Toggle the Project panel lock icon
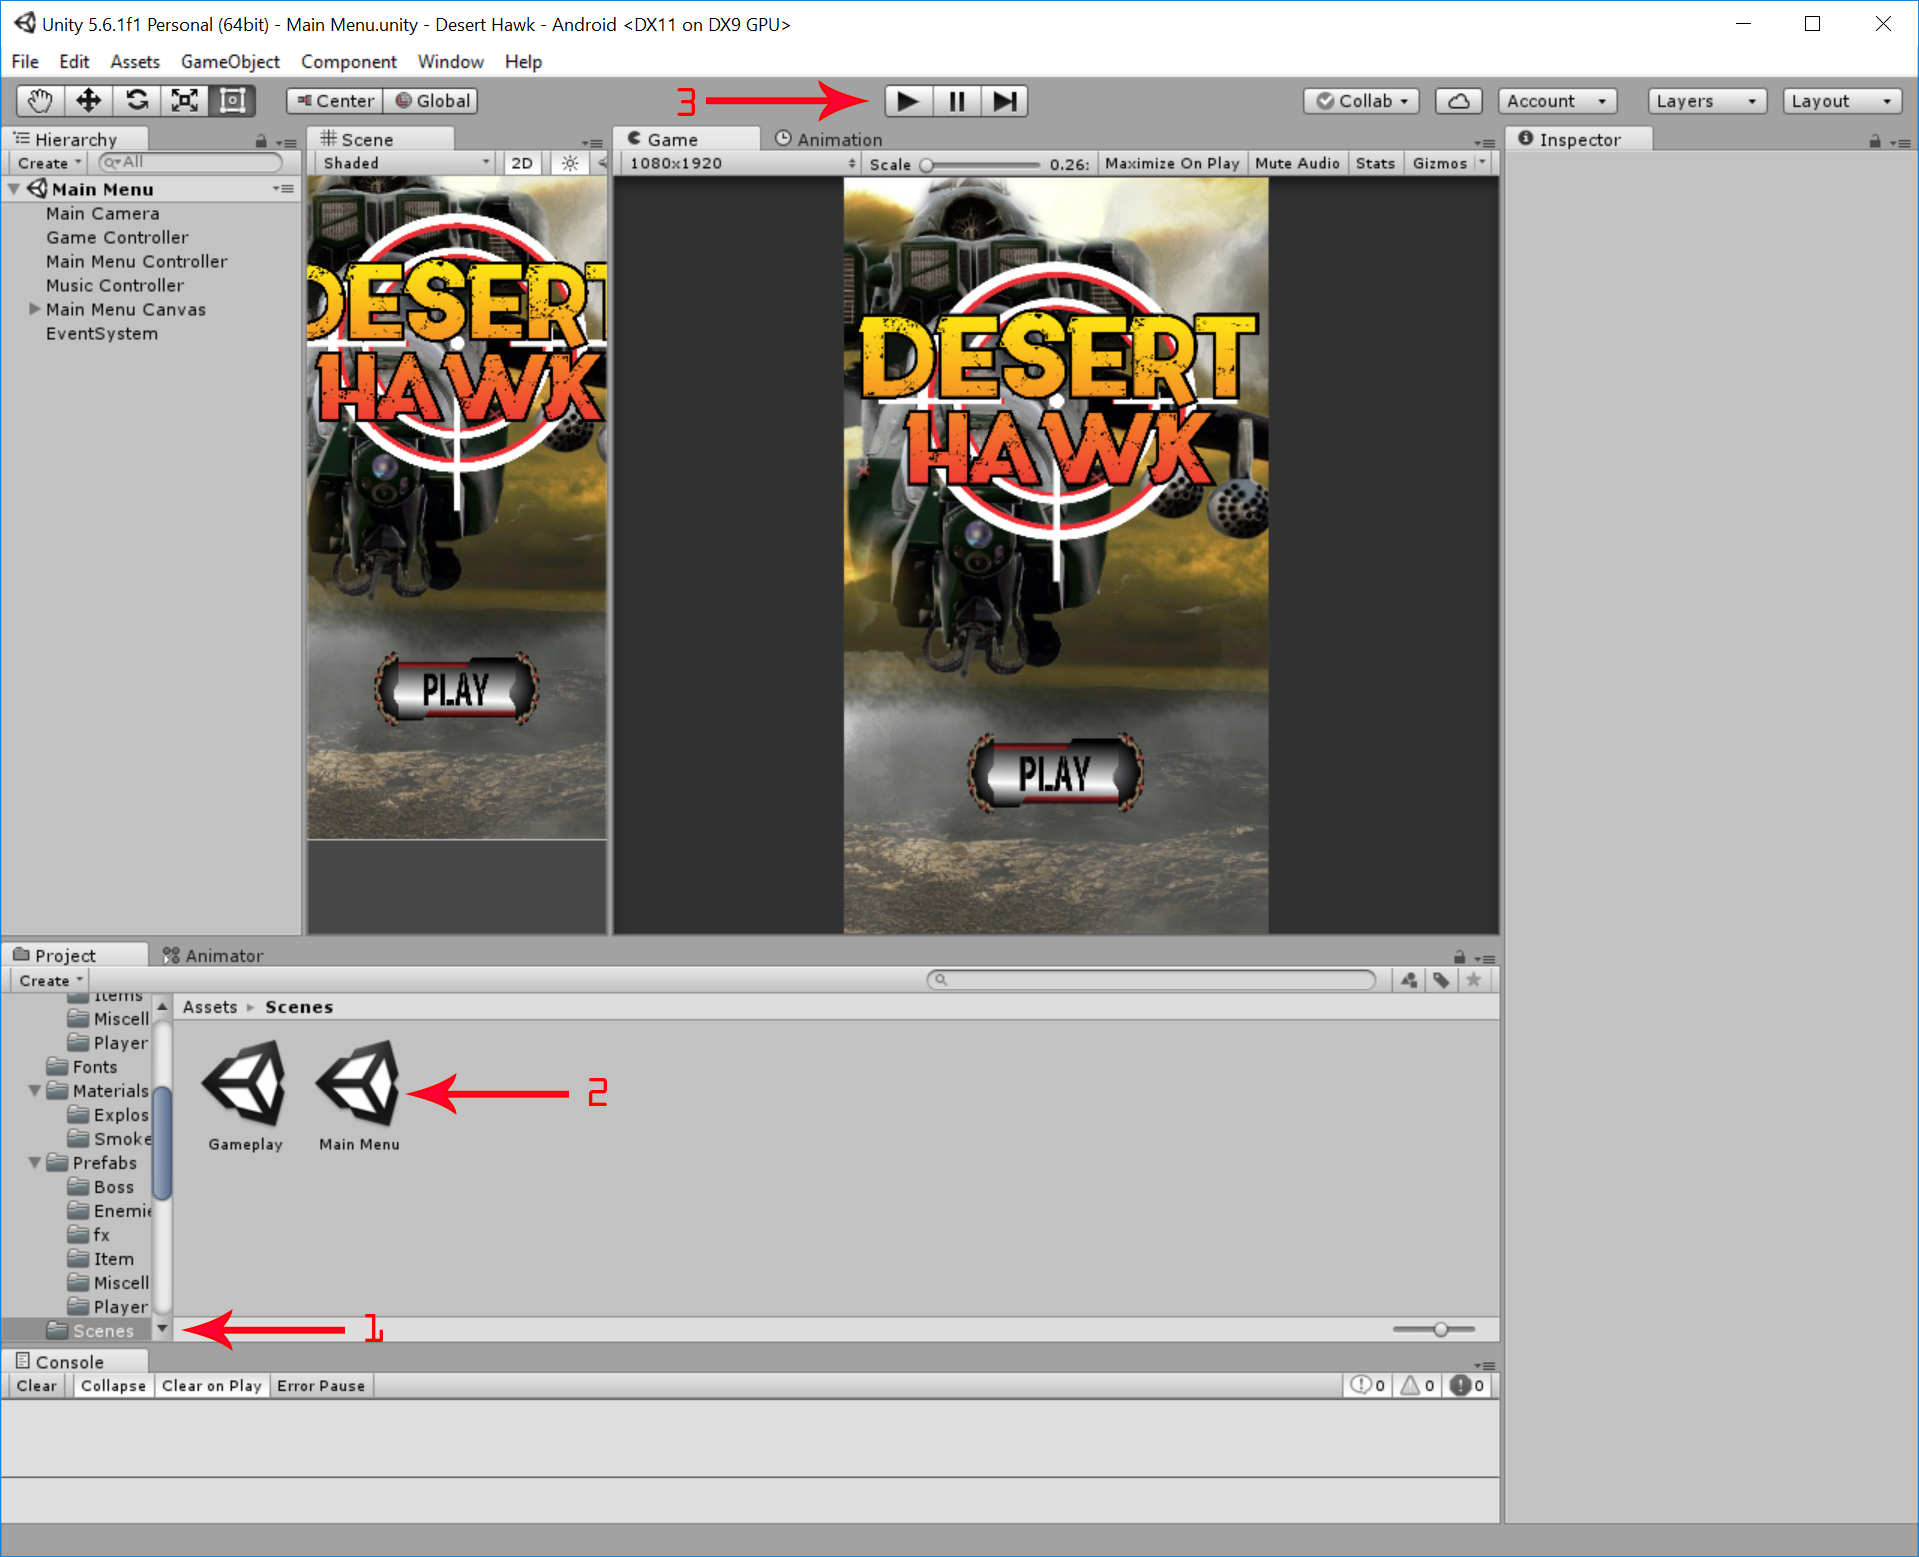The height and width of the screenshot is (1557, 1919). point(1459,957)
